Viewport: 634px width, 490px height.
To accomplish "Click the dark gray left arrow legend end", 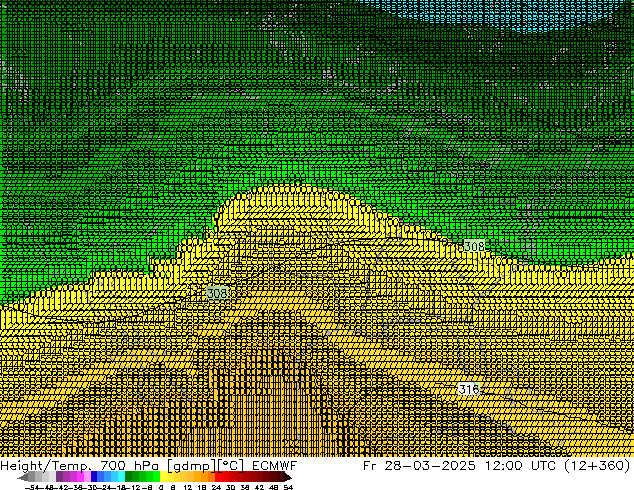I will tap(23, 478).
